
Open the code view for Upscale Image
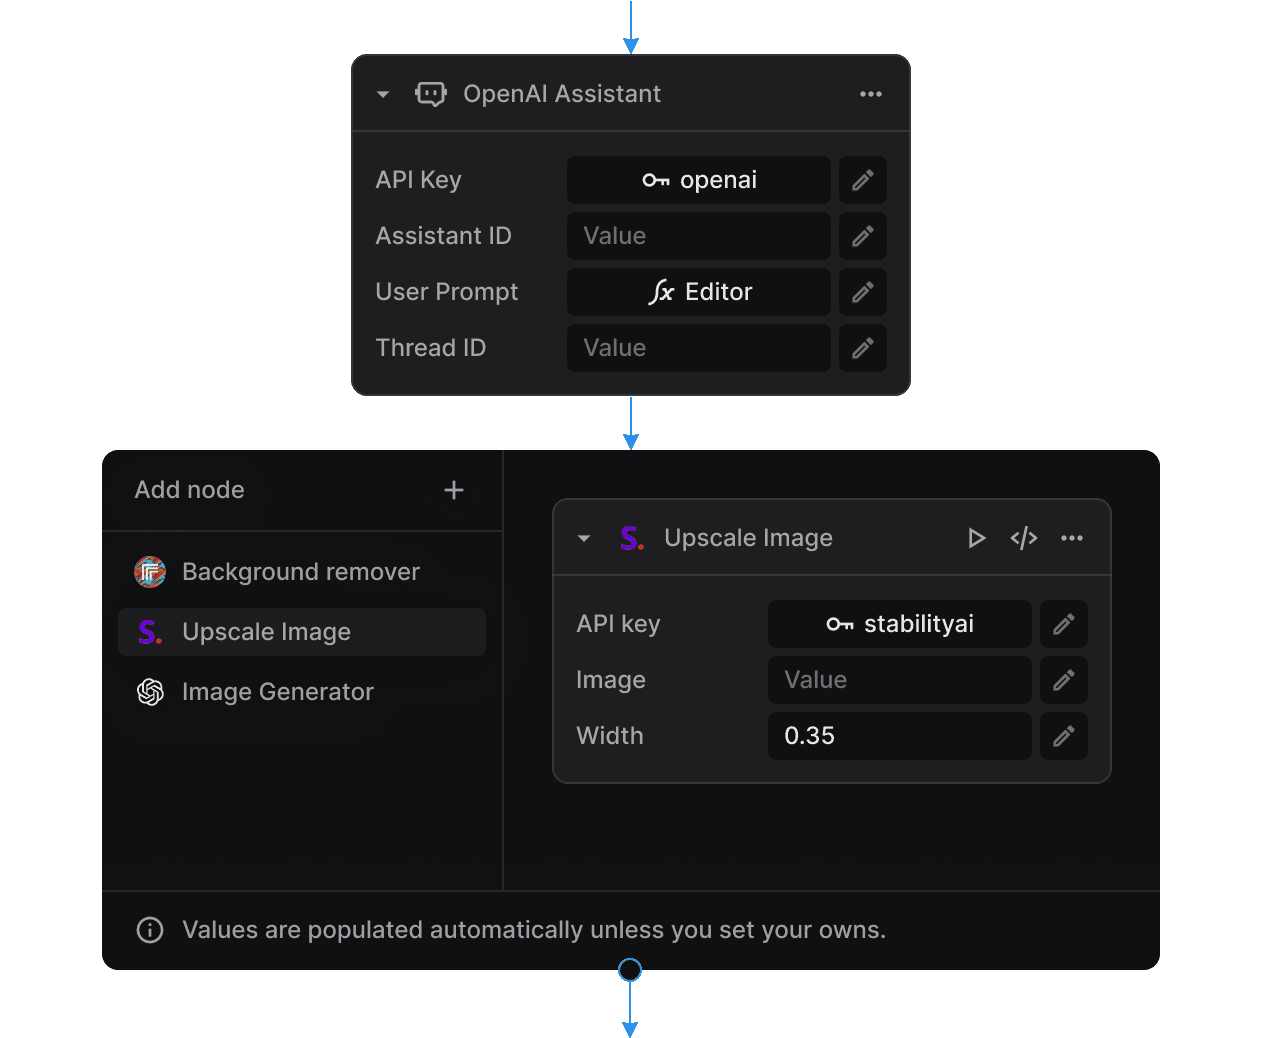coord(1023,537)
